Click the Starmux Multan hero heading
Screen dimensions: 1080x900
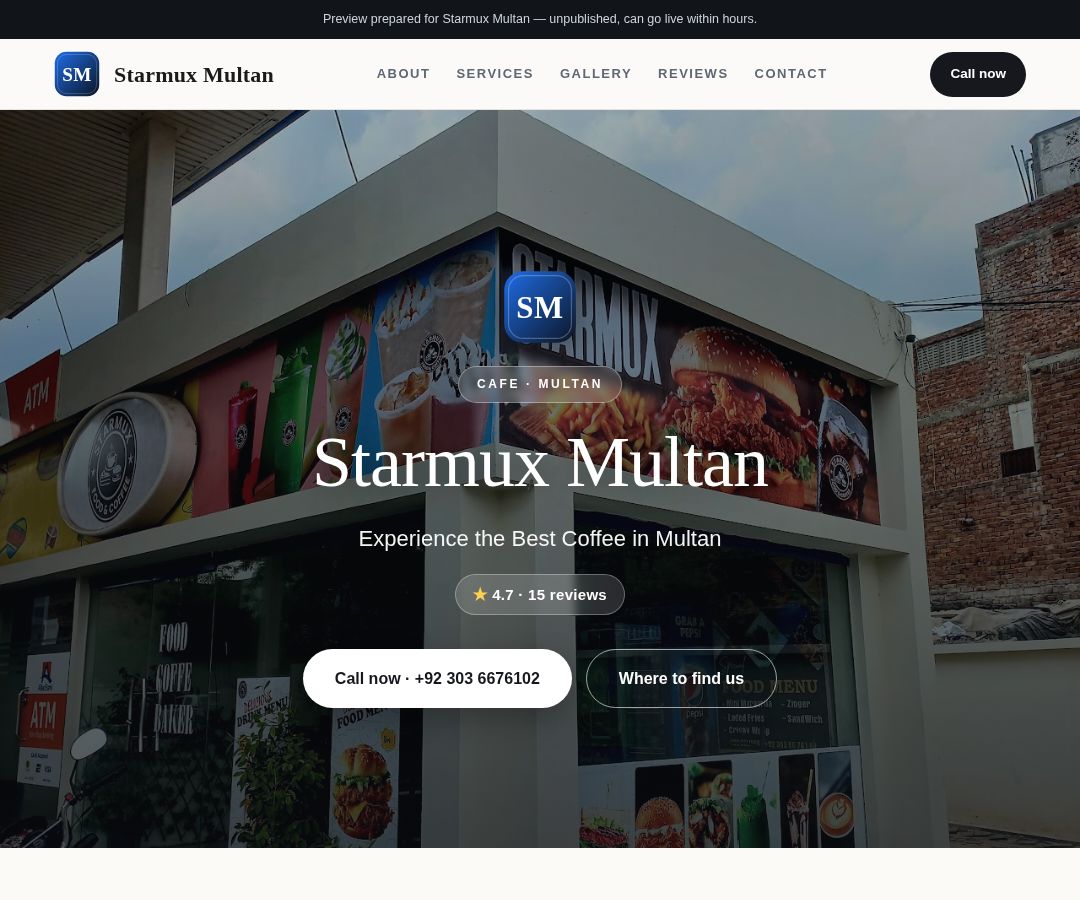[540, 463]
